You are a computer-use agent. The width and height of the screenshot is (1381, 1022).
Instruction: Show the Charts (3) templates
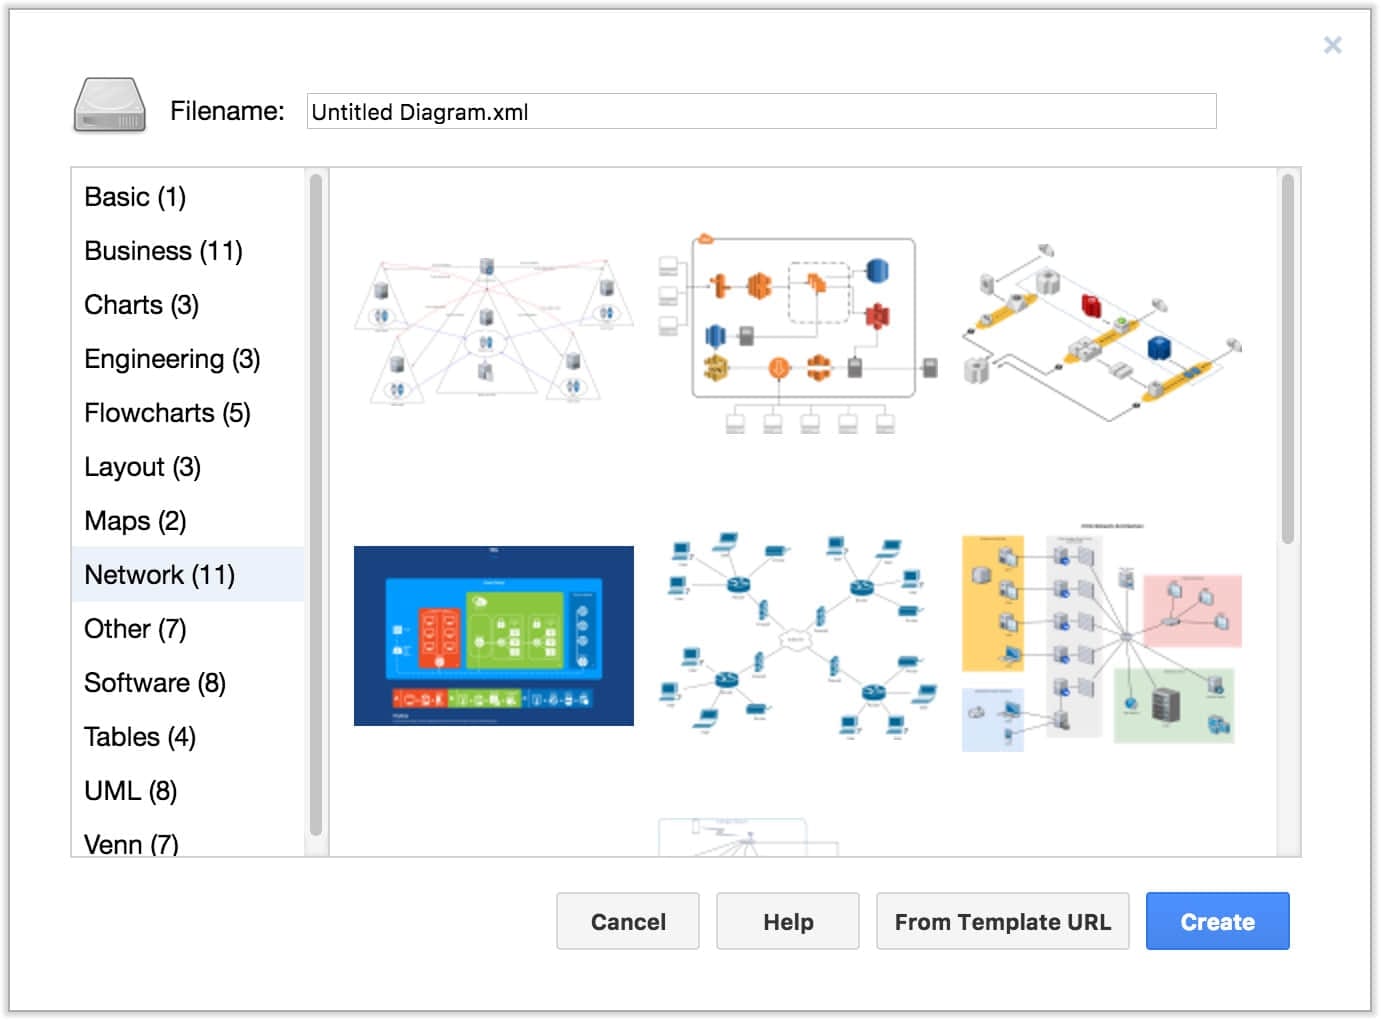click(141, 305)
